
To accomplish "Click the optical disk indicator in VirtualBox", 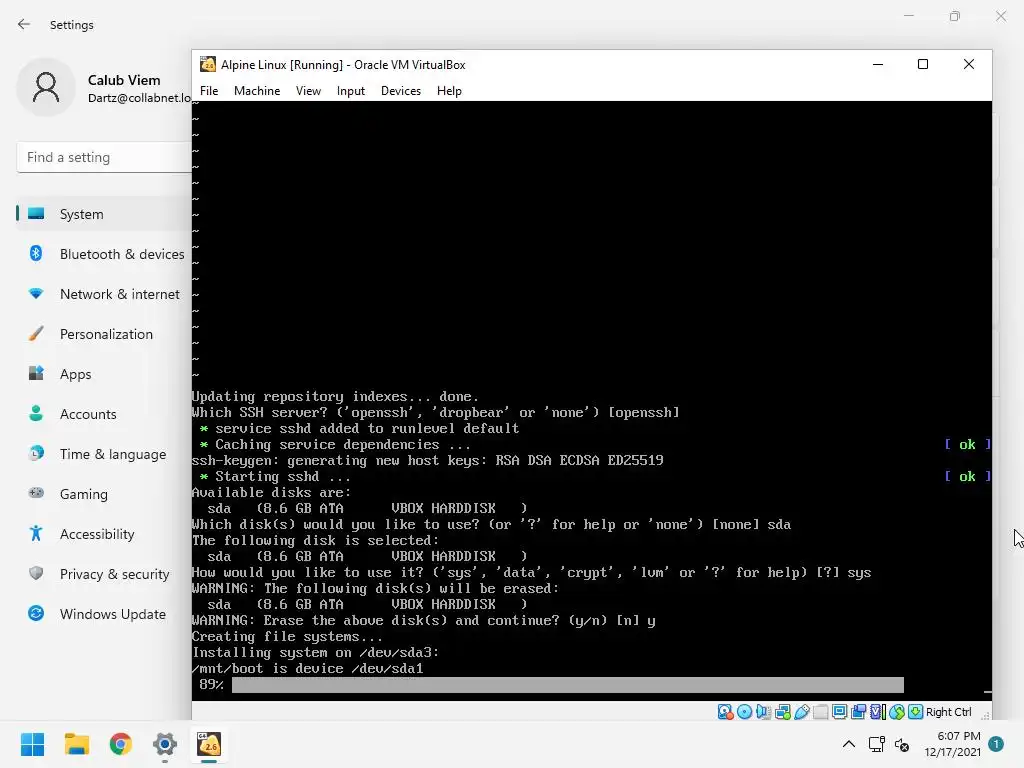I will [744, 712].
